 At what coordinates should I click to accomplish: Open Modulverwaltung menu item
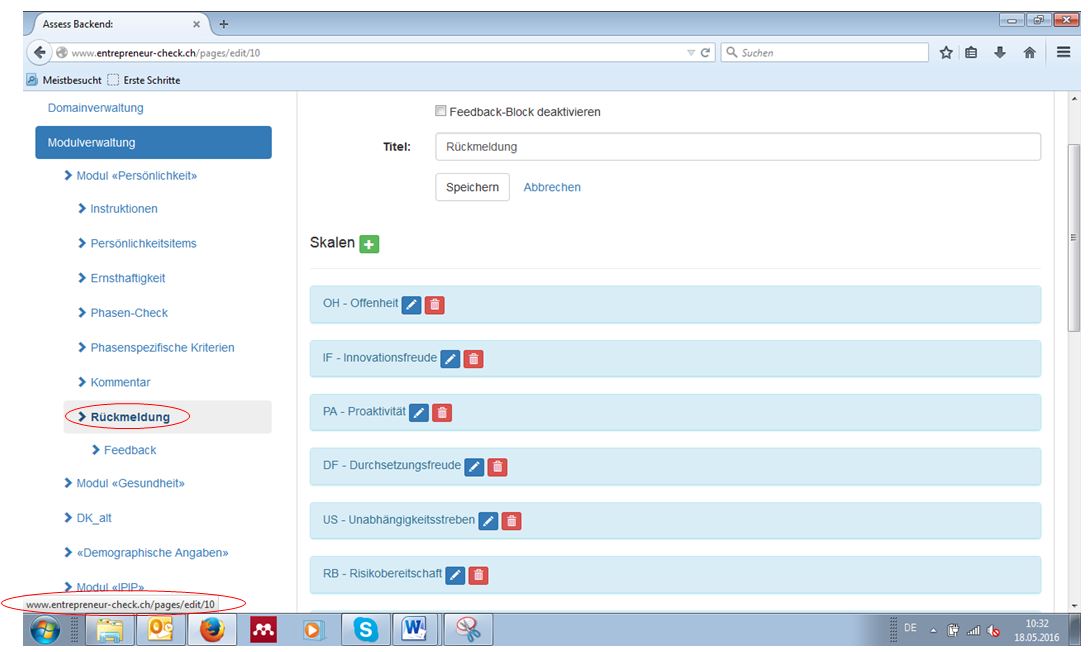coord(153,142)
